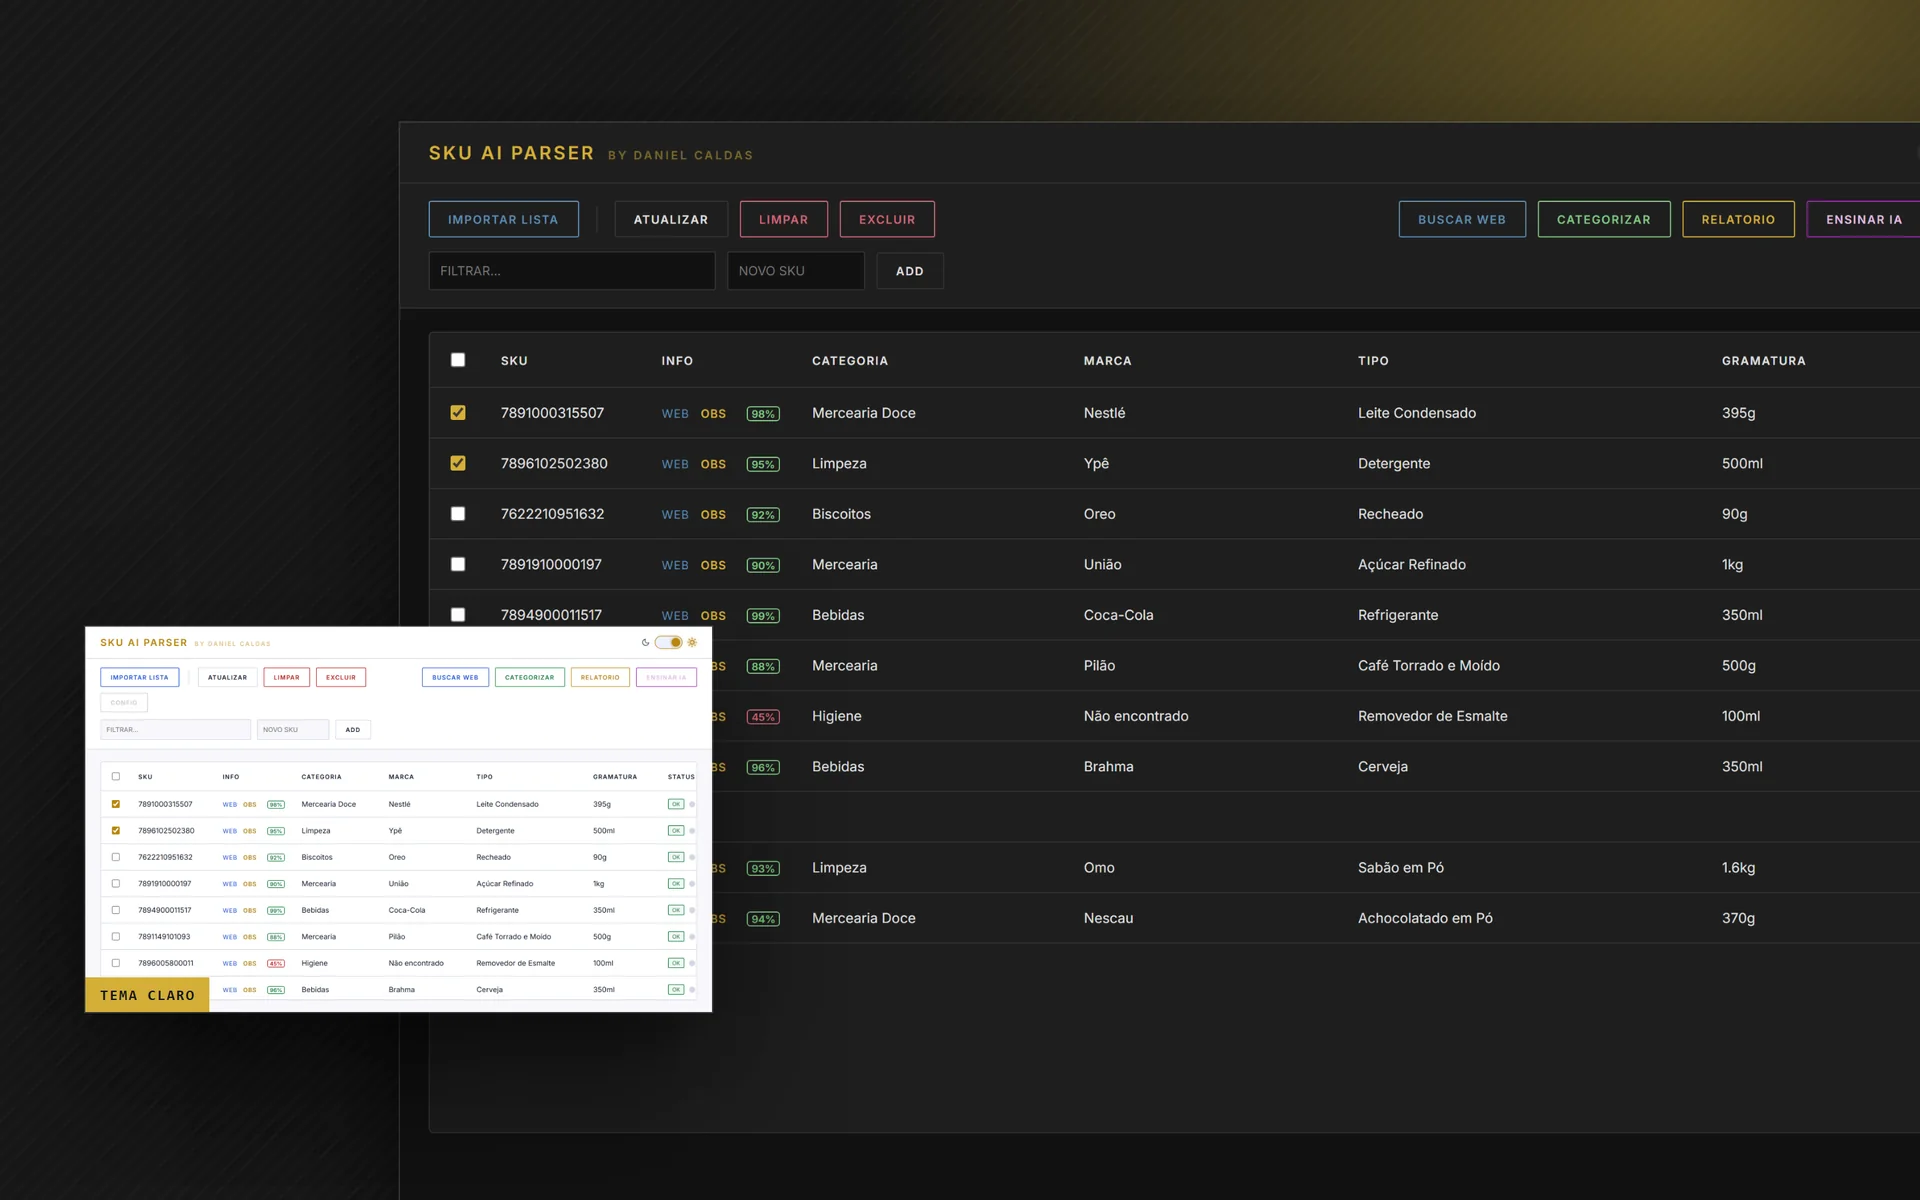
Task: Focus the FILTRAR field in light preview
Action: 176,730
